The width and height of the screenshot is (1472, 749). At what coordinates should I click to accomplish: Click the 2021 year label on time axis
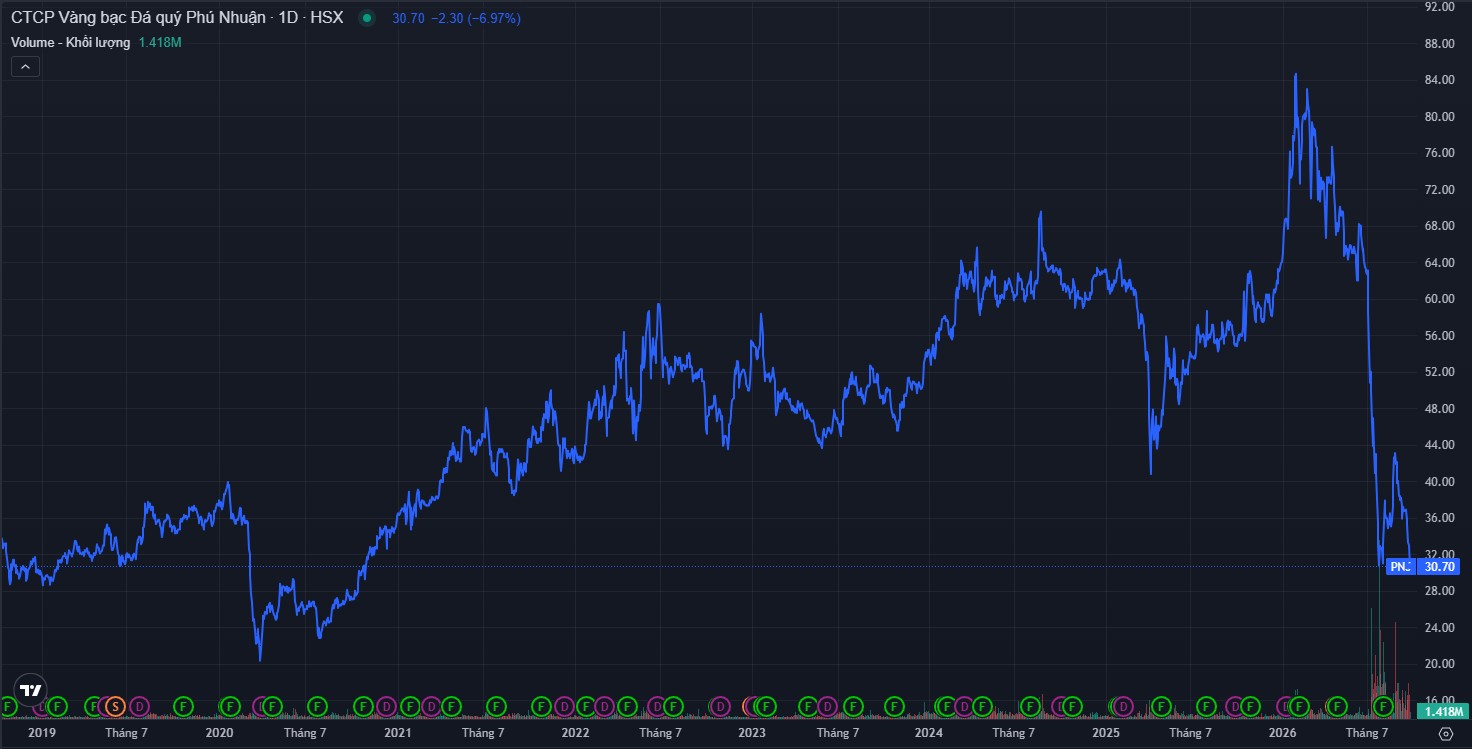pyautogui.click(x=397, y=733)
